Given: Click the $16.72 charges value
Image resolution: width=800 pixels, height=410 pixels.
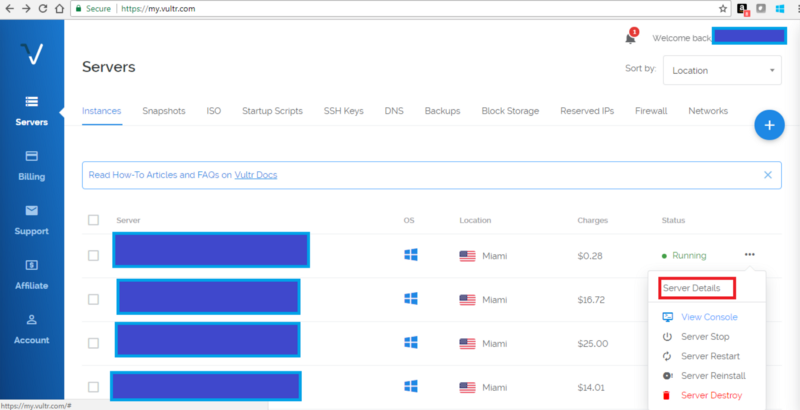Looking at the screenshot, I should tap(591, 300).
